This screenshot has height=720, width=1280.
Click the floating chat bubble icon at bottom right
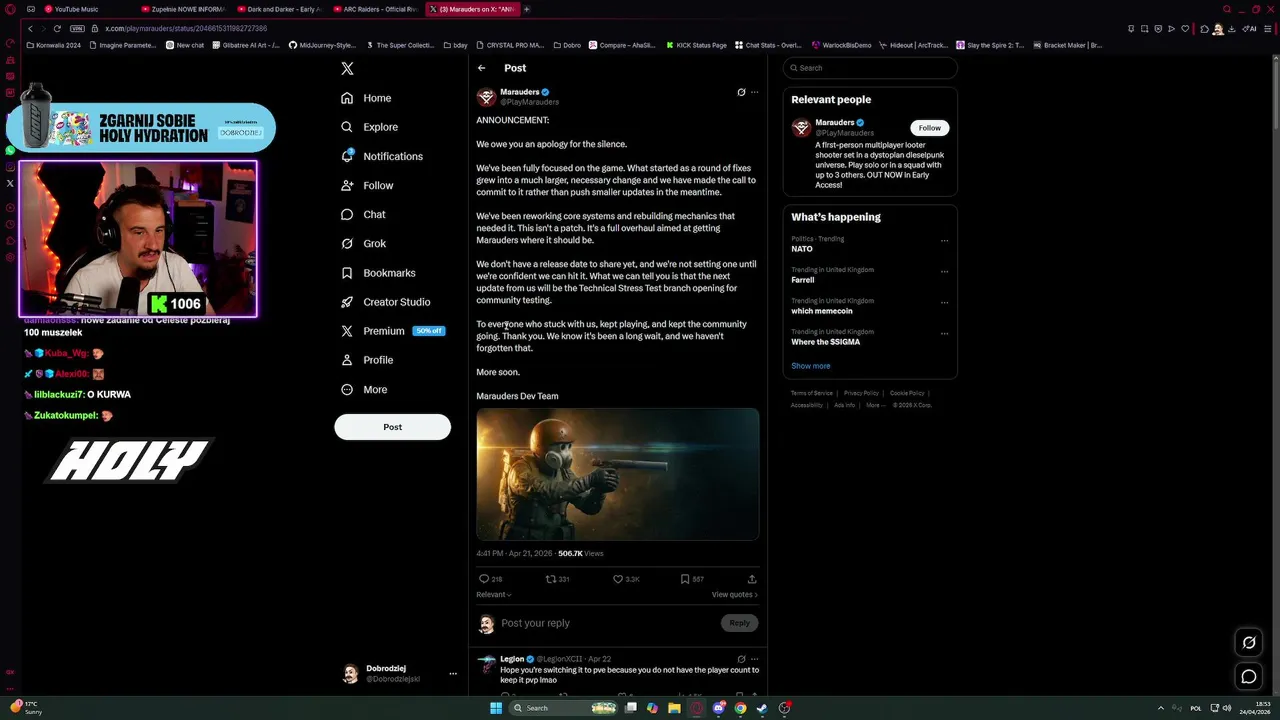point(1249,677)
